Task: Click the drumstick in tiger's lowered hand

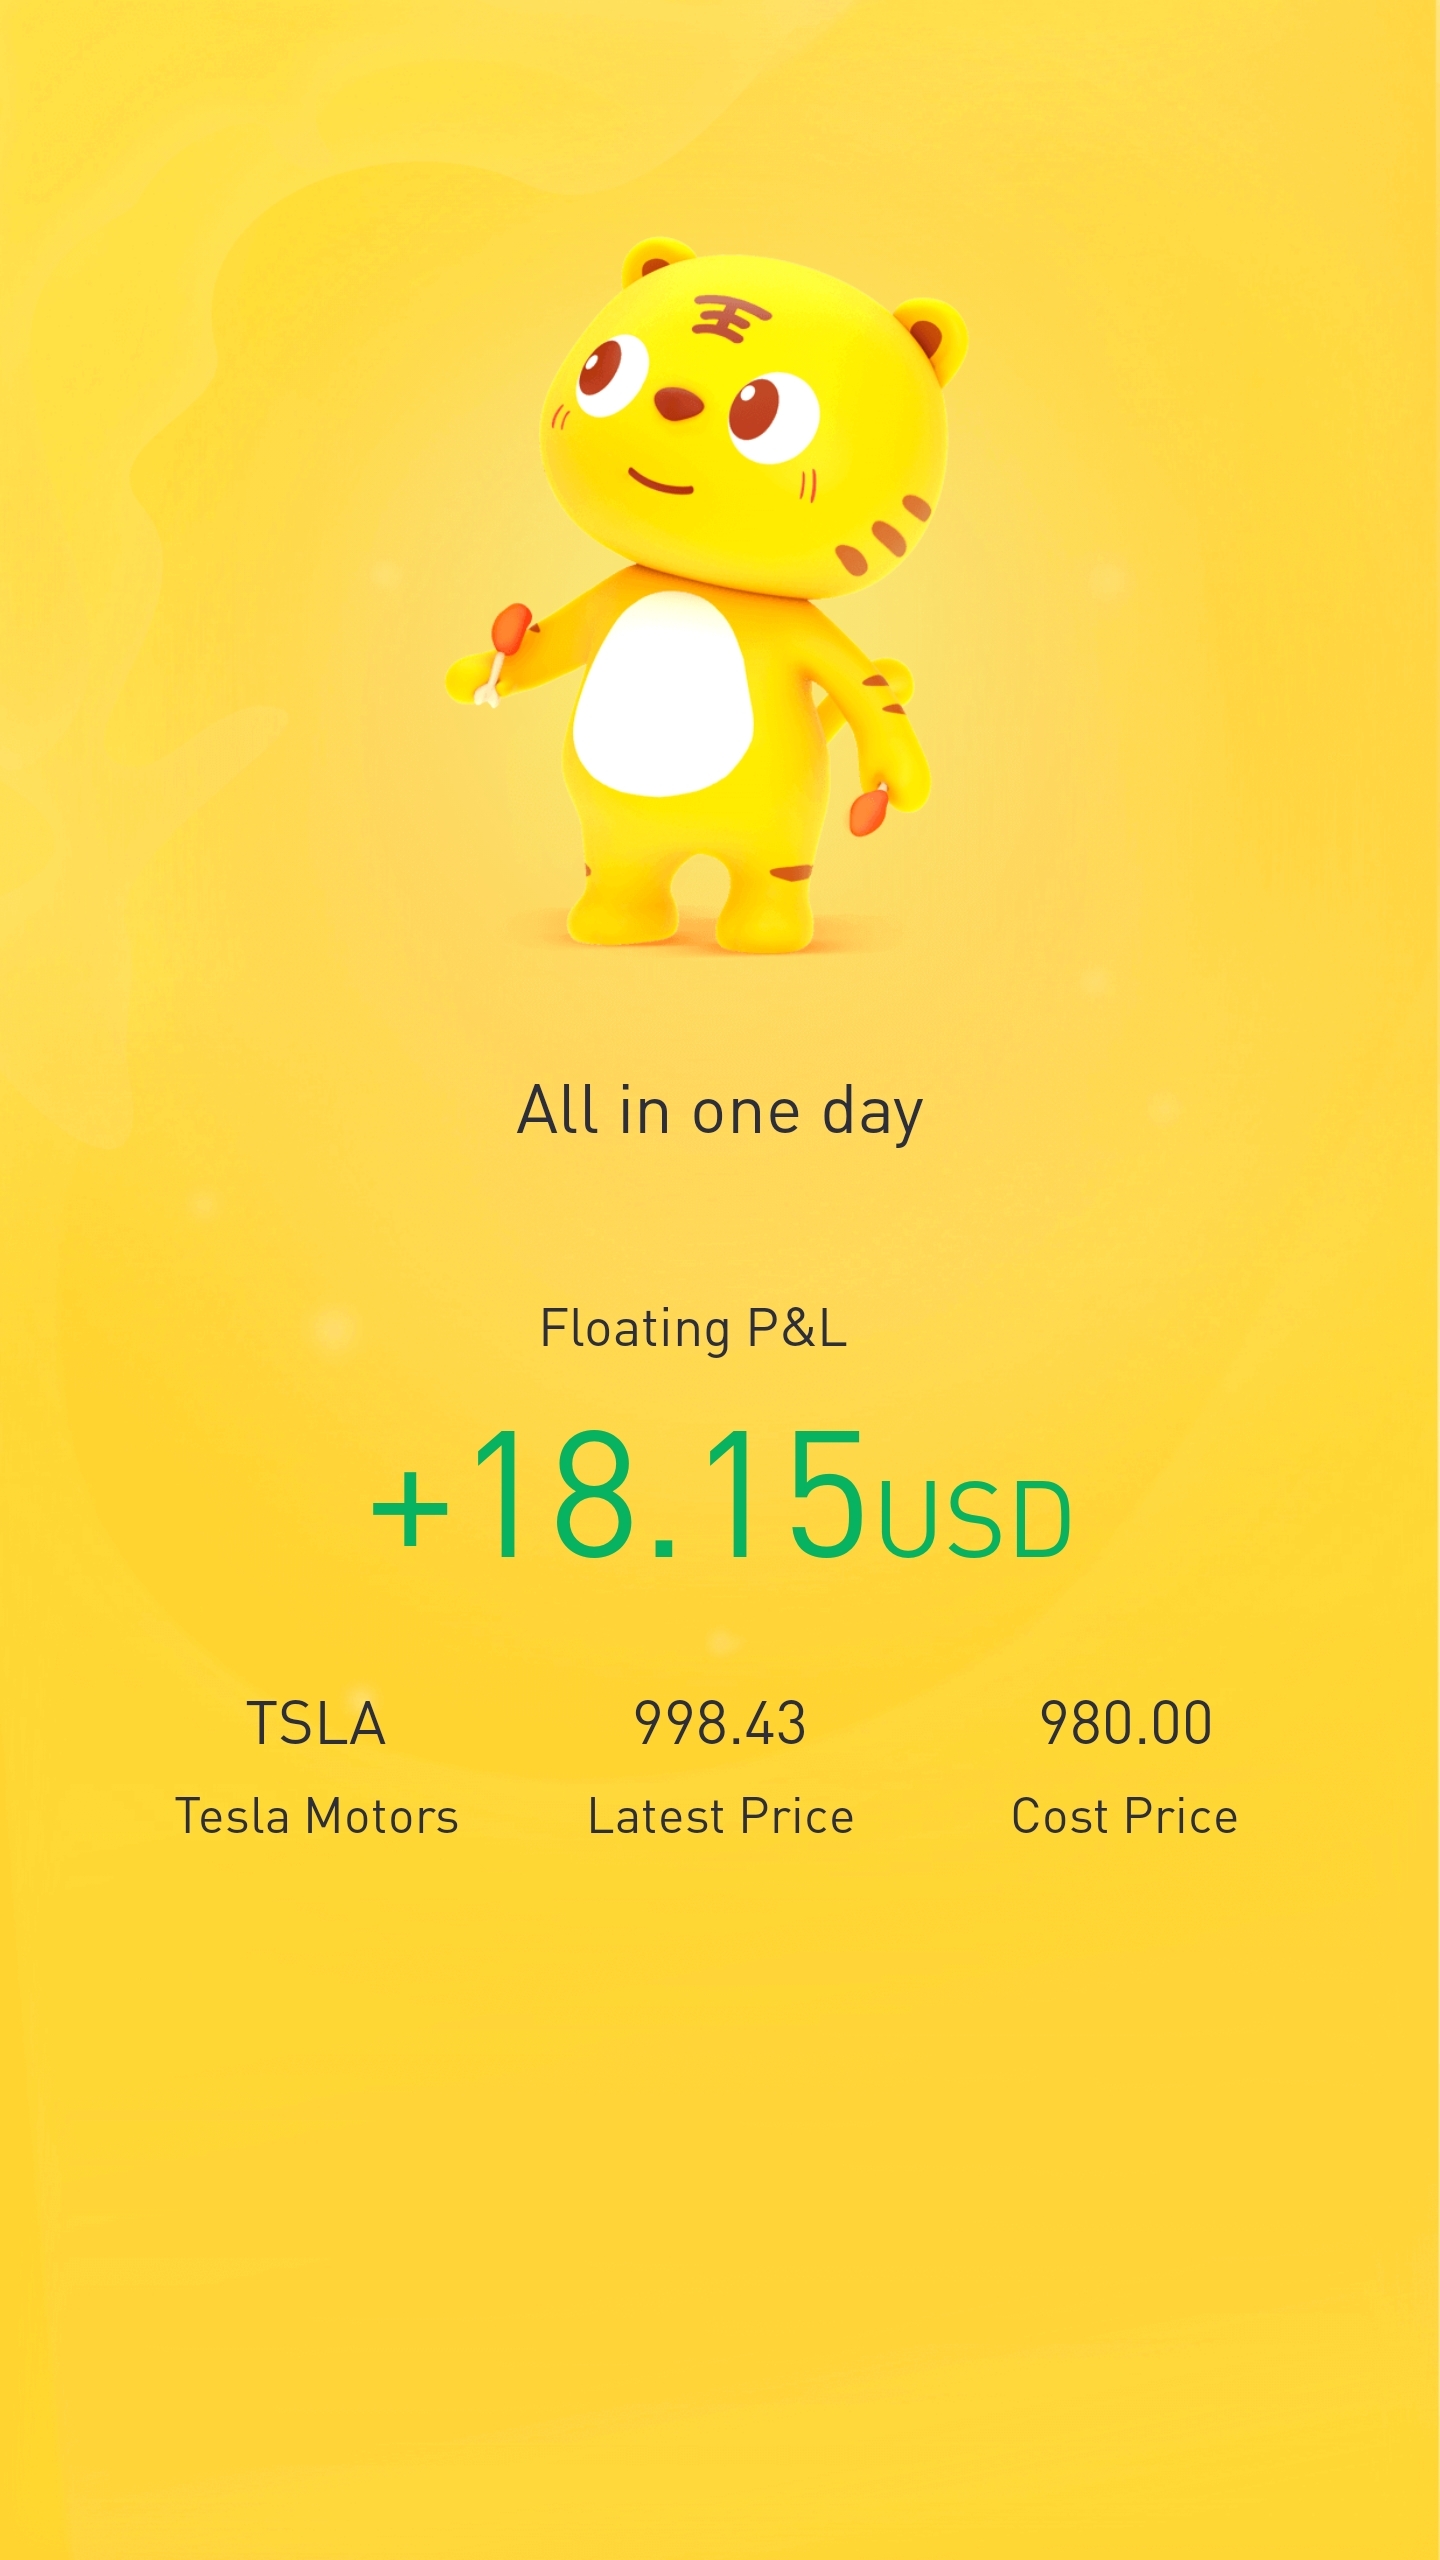Action: coord(868,810)
